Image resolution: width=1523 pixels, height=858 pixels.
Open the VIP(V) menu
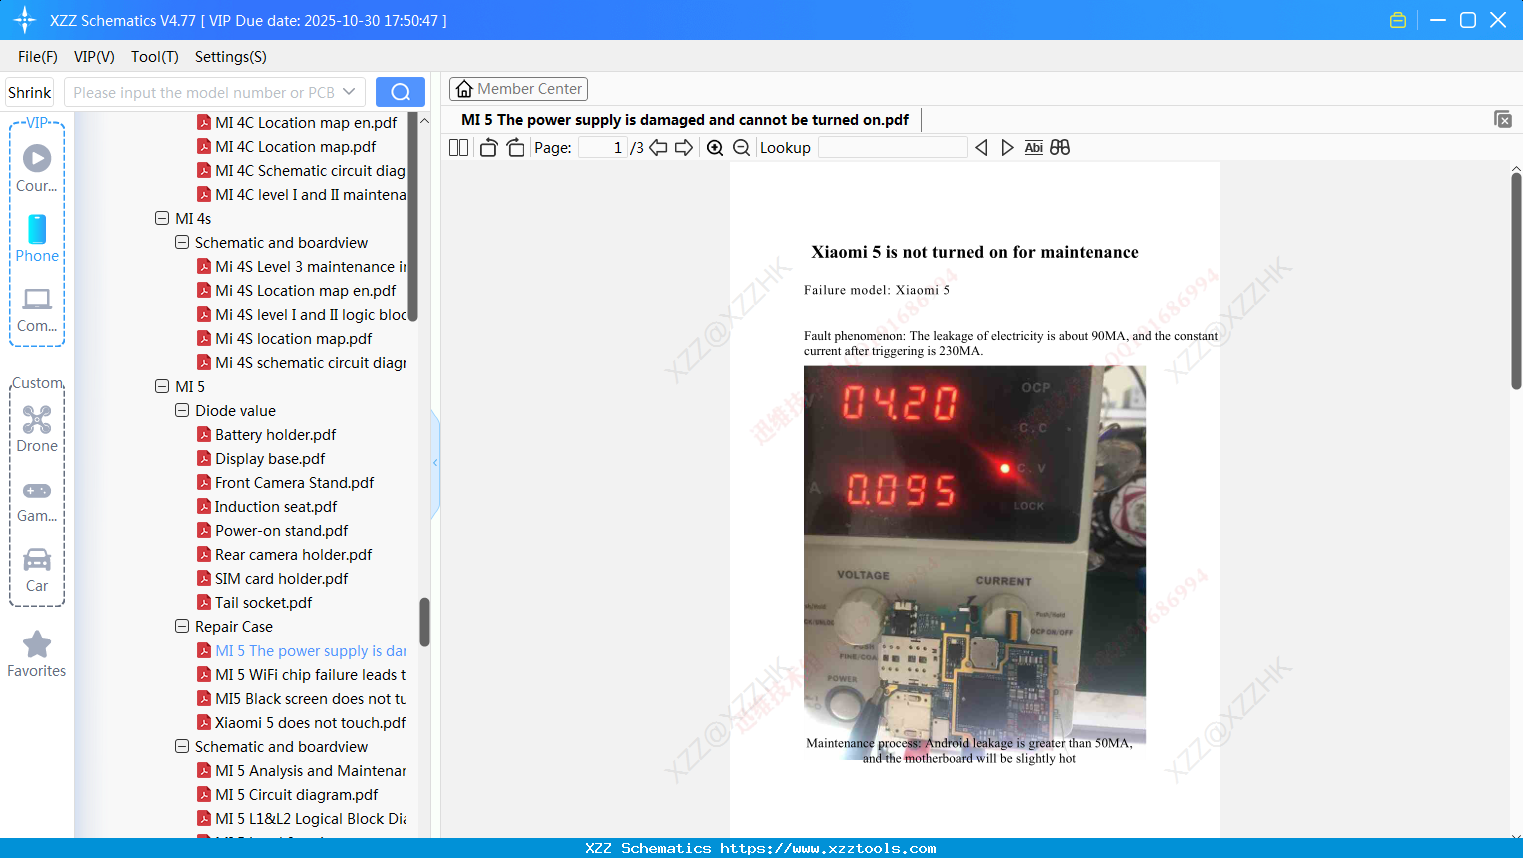pos(93,57)
